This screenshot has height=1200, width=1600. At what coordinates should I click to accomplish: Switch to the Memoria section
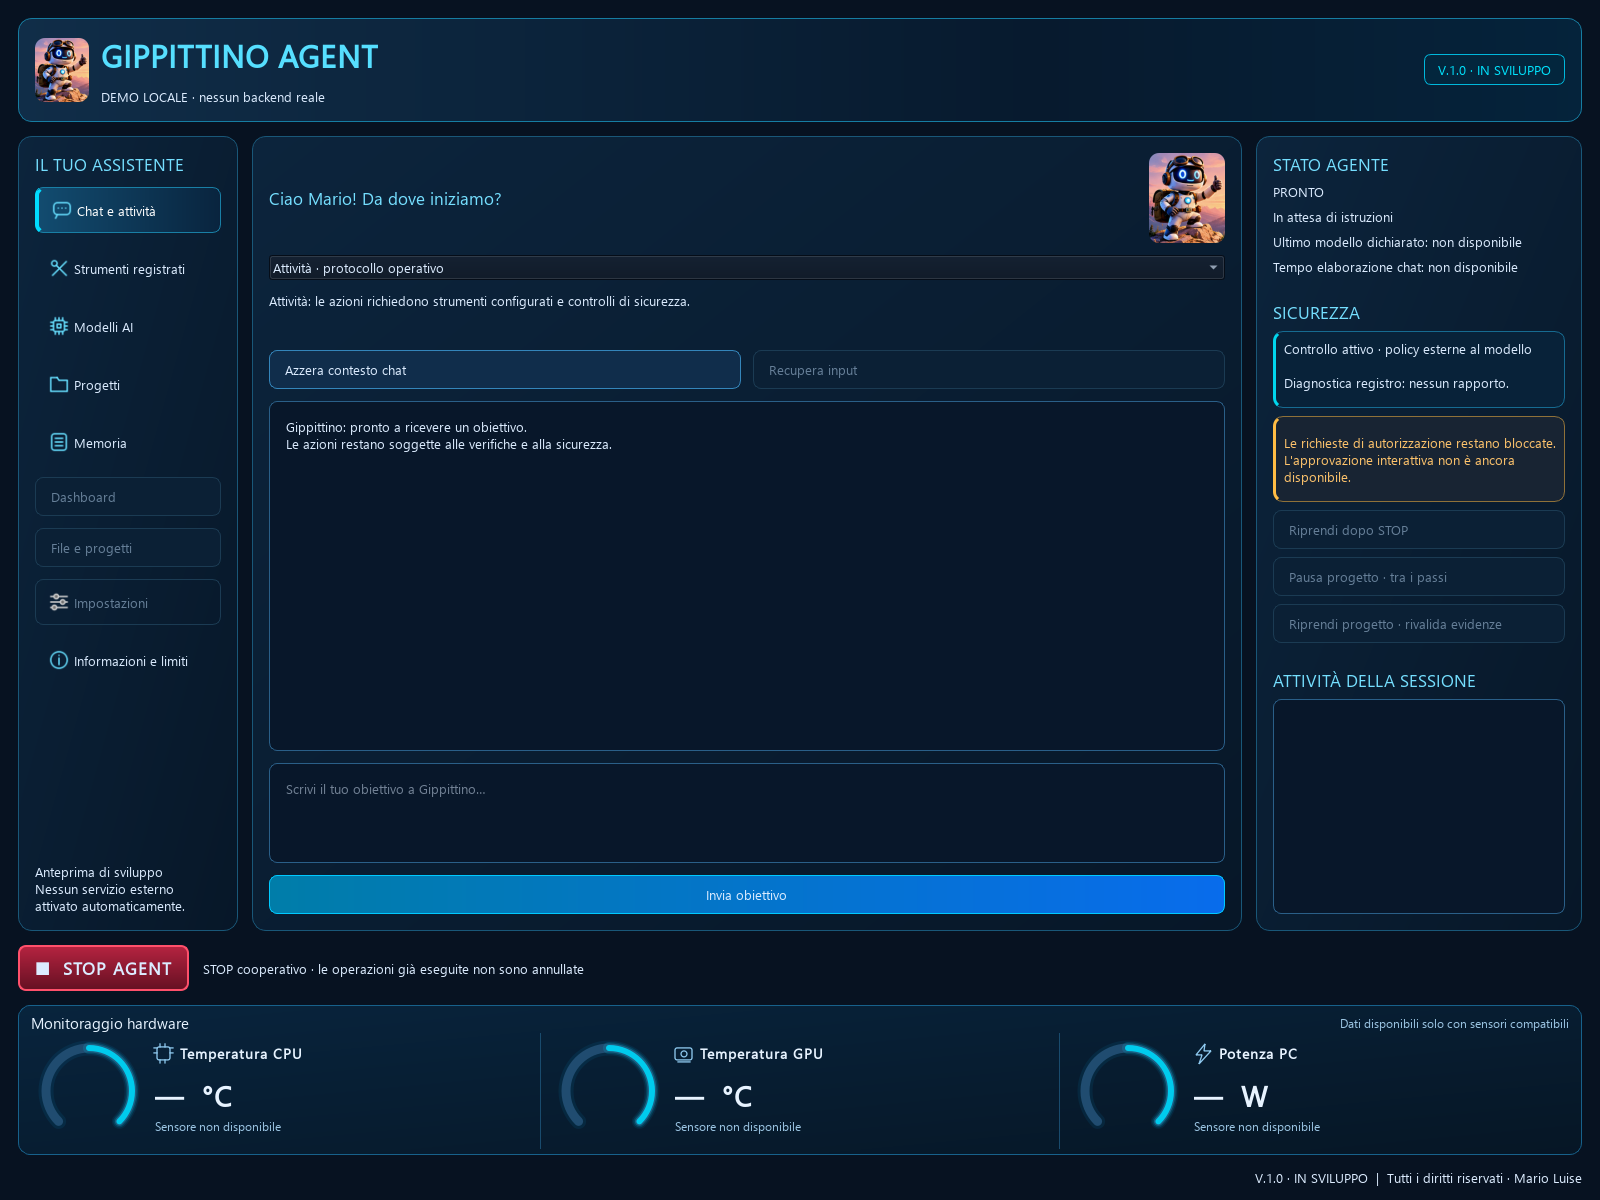128,442
